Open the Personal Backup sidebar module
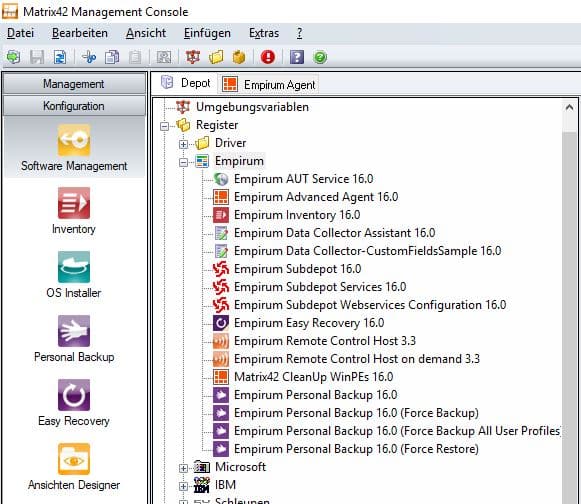 74,339
